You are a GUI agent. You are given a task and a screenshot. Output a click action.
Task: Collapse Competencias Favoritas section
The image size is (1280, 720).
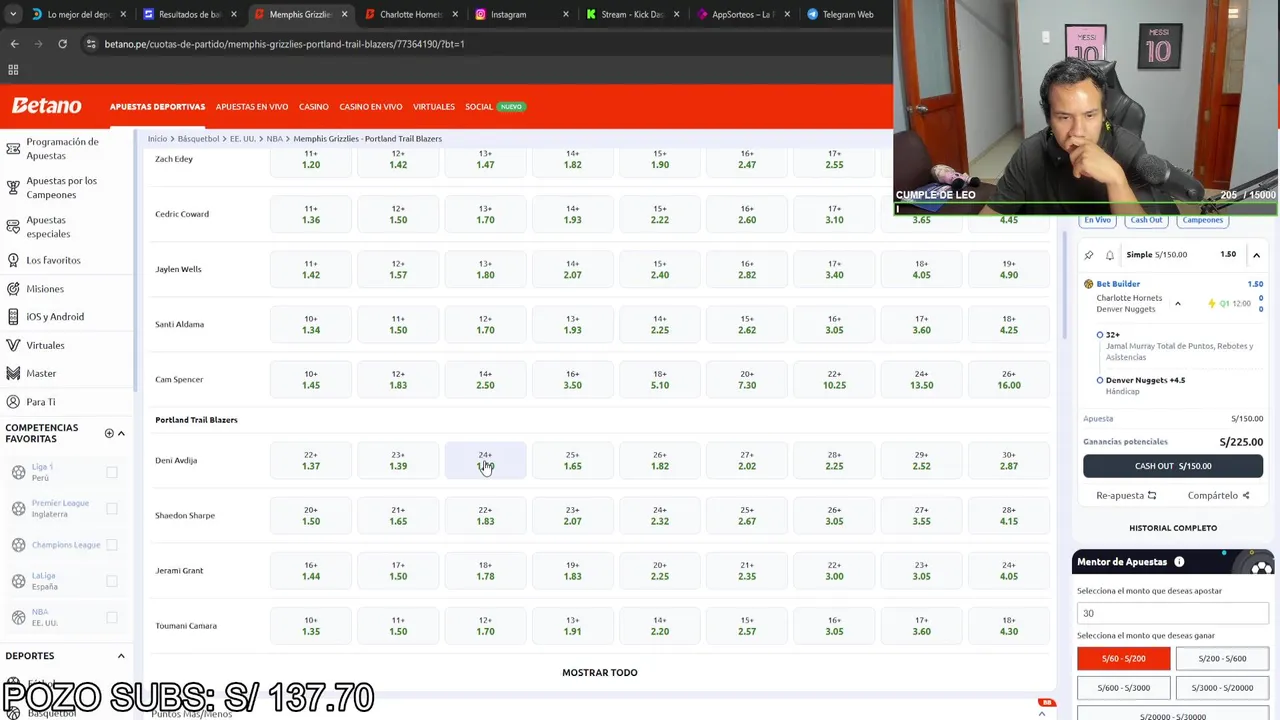coord(121,433)
